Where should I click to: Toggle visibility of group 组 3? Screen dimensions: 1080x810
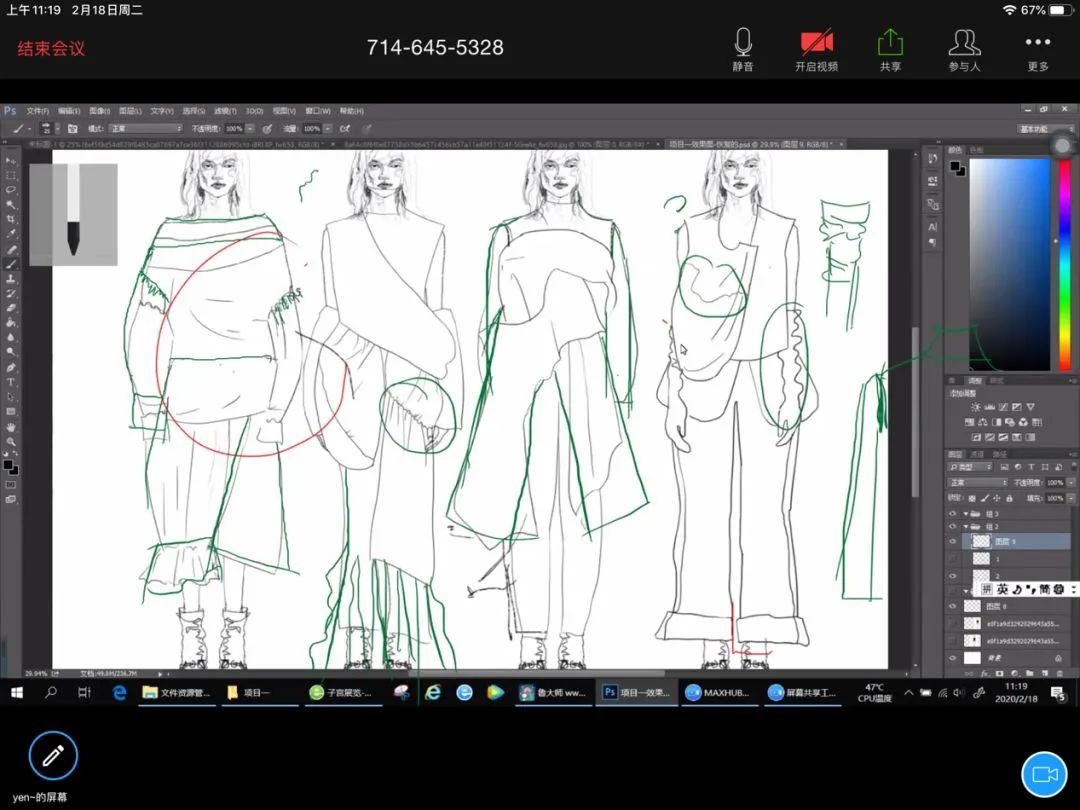(x=953, y=514)
